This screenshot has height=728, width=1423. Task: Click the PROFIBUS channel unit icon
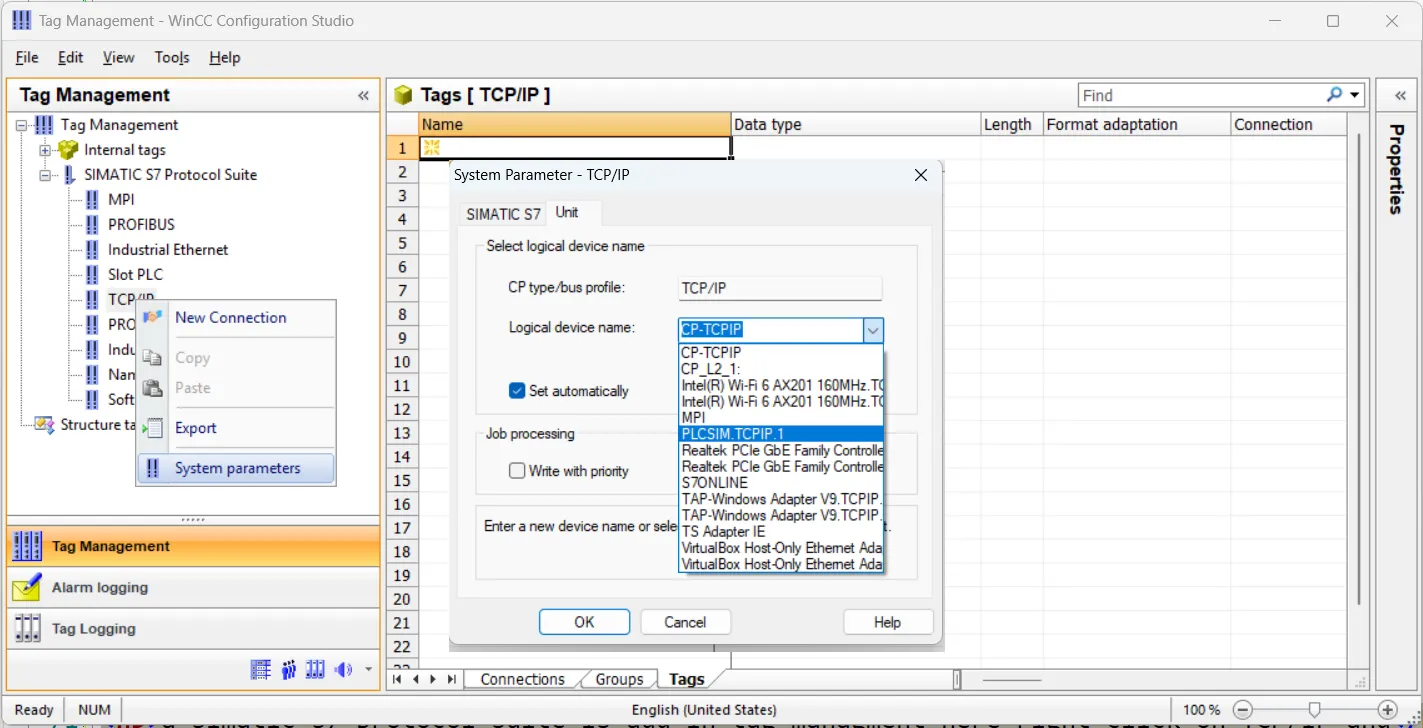pos(92,225)
